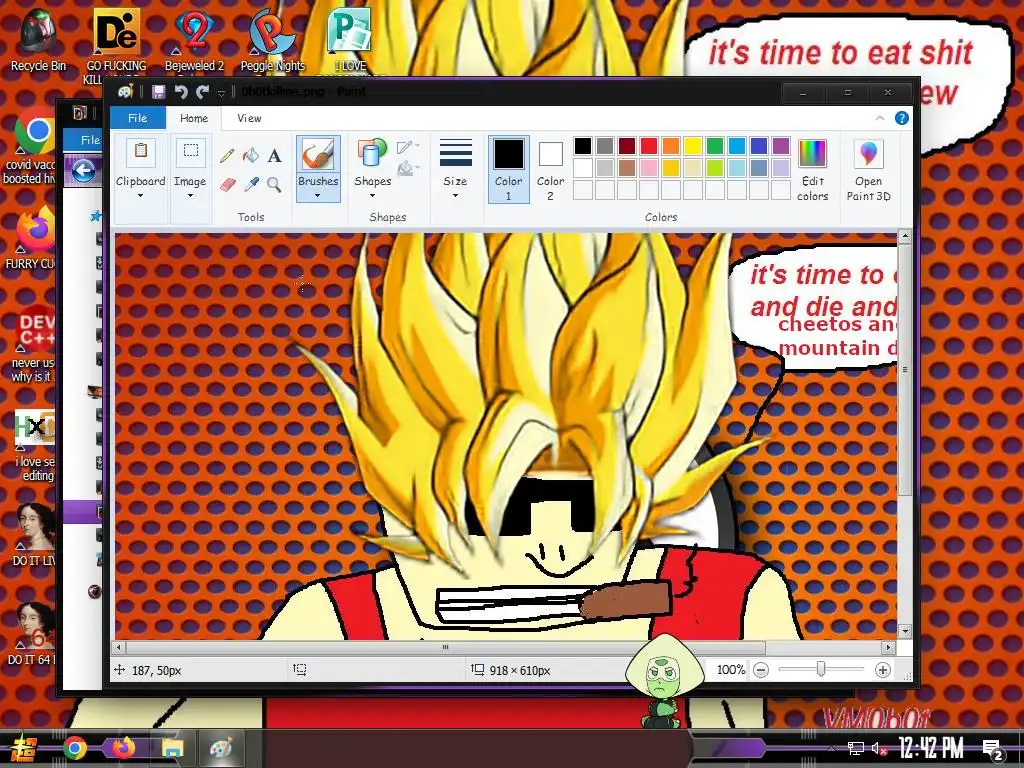Click the Clipboard paste icon
Viewport: 1024px width, 768px height.
pos(140,152)
